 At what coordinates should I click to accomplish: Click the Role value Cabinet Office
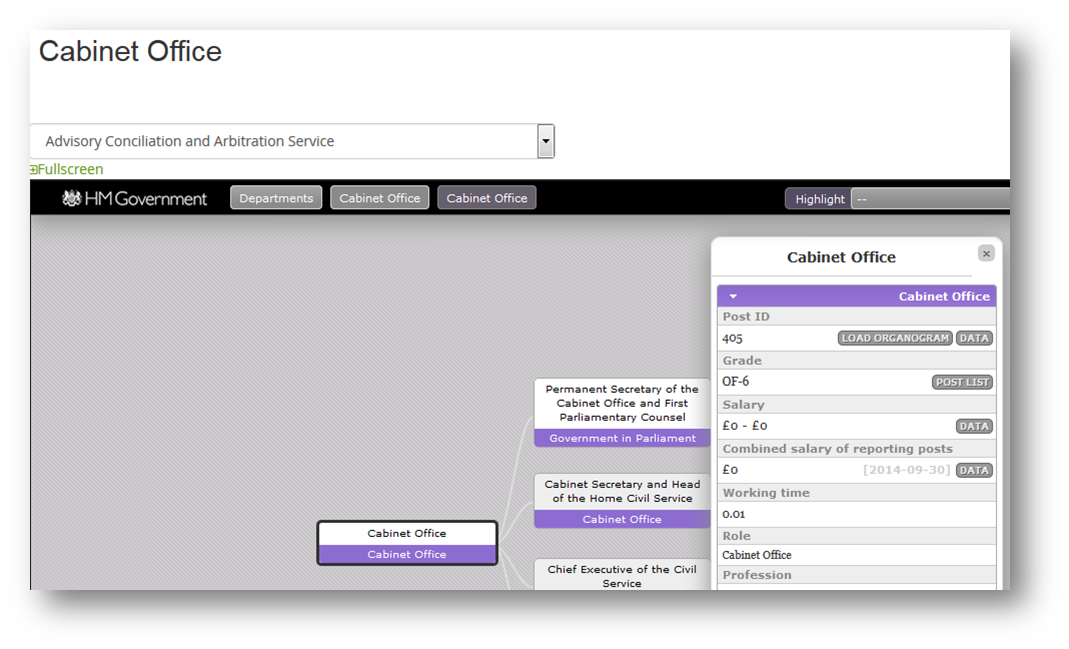757,555
